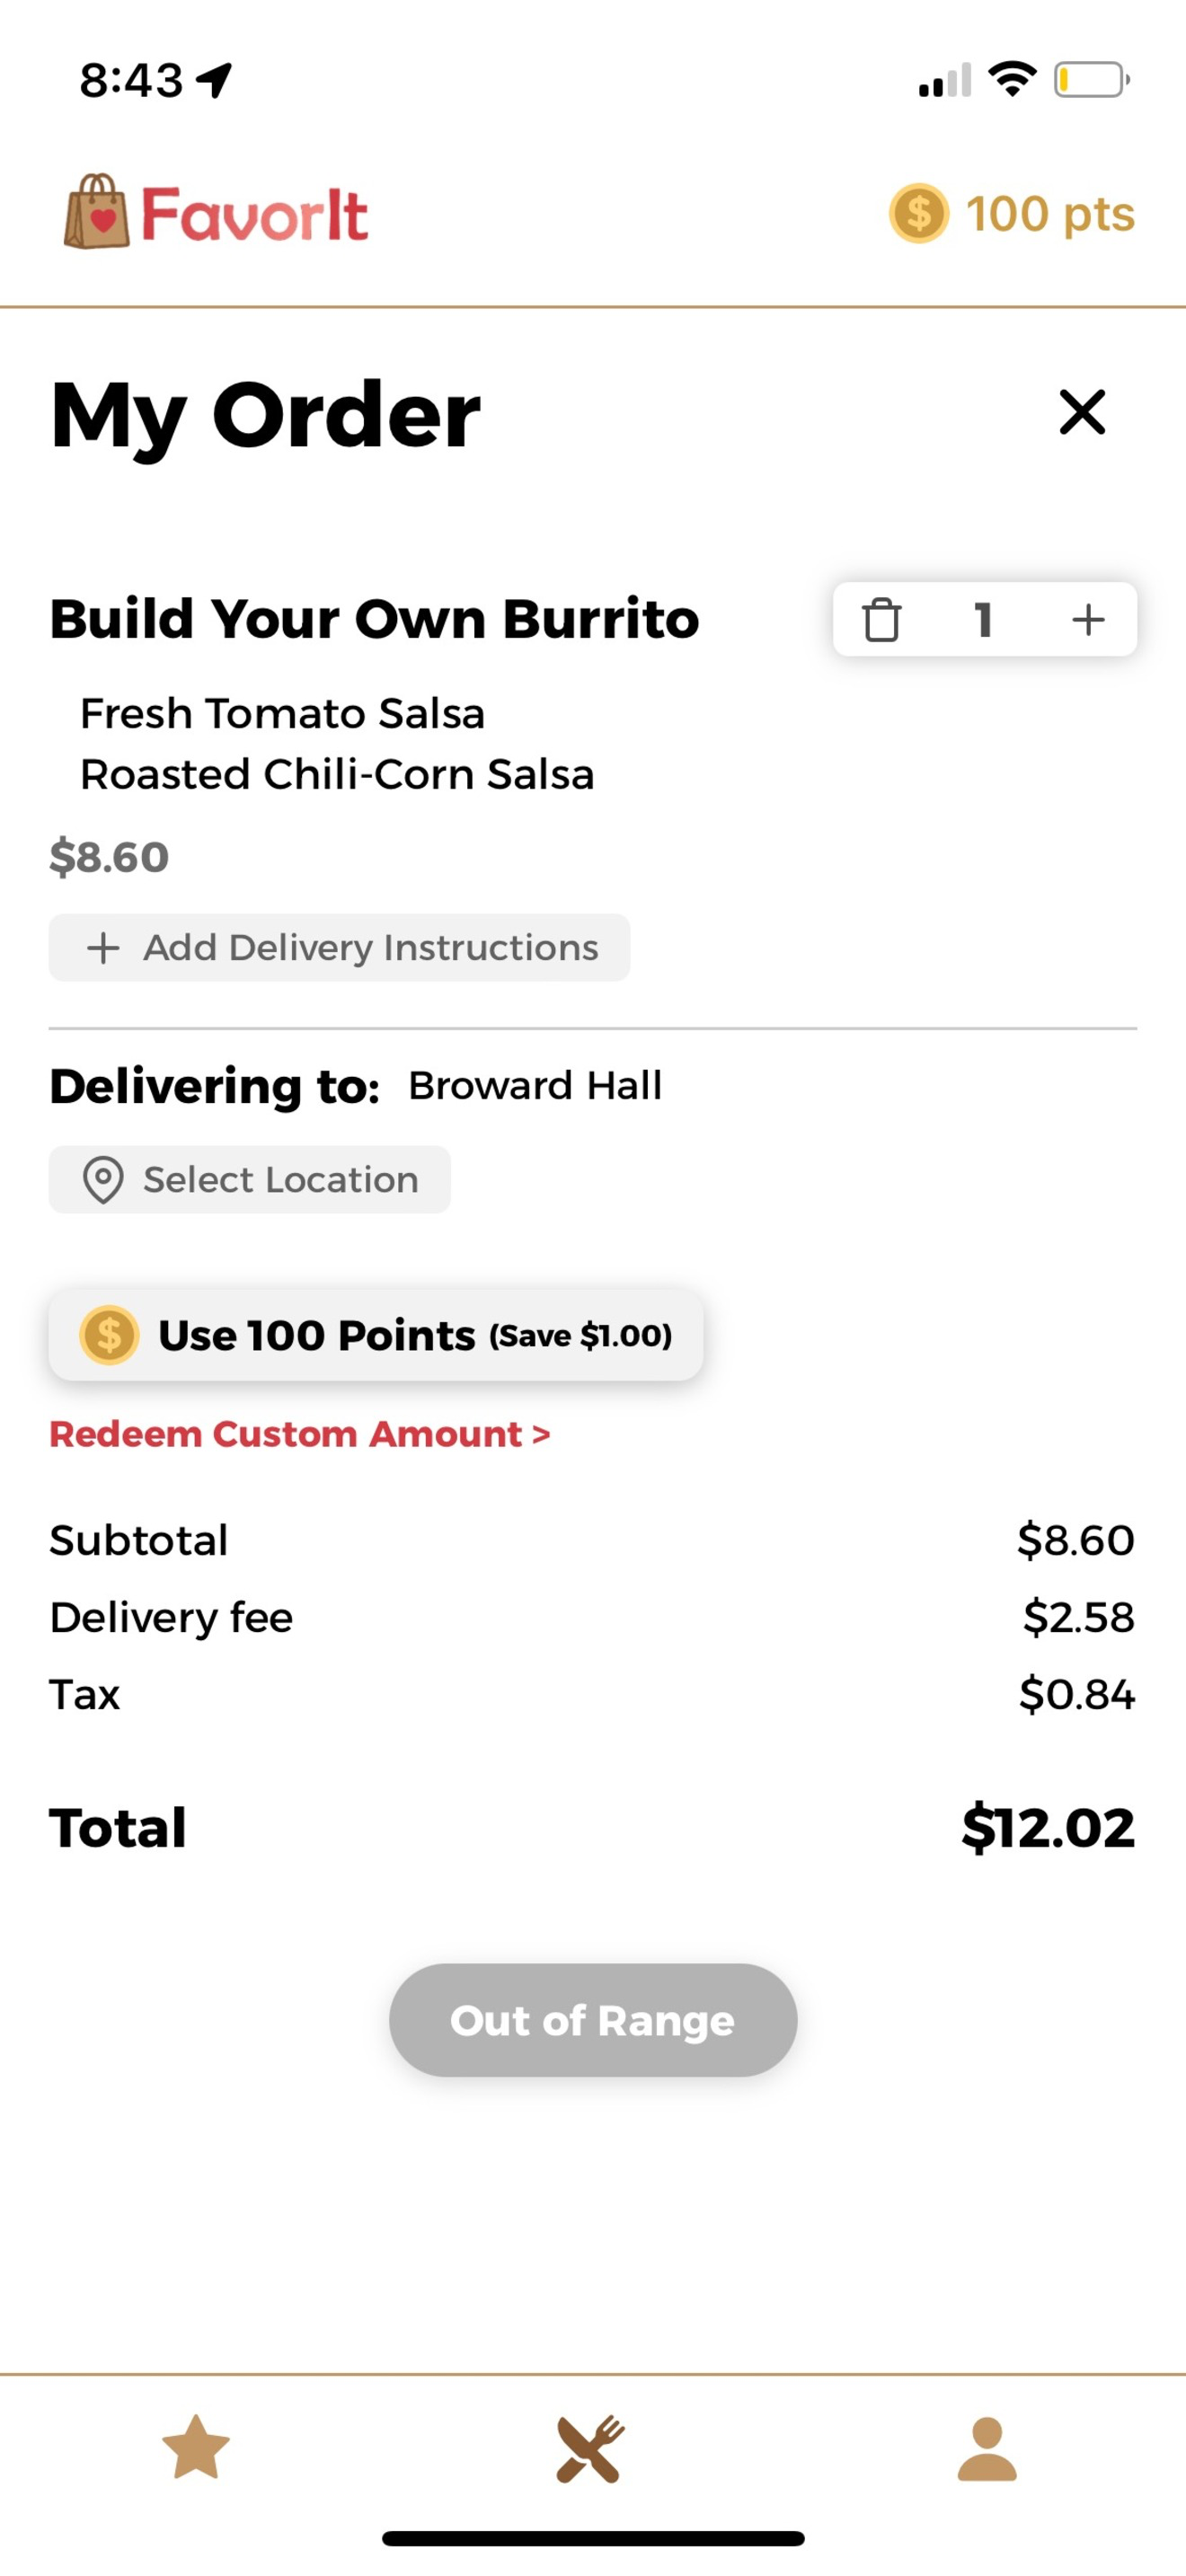Open the star favorites tab

[x=196, y=2447]
